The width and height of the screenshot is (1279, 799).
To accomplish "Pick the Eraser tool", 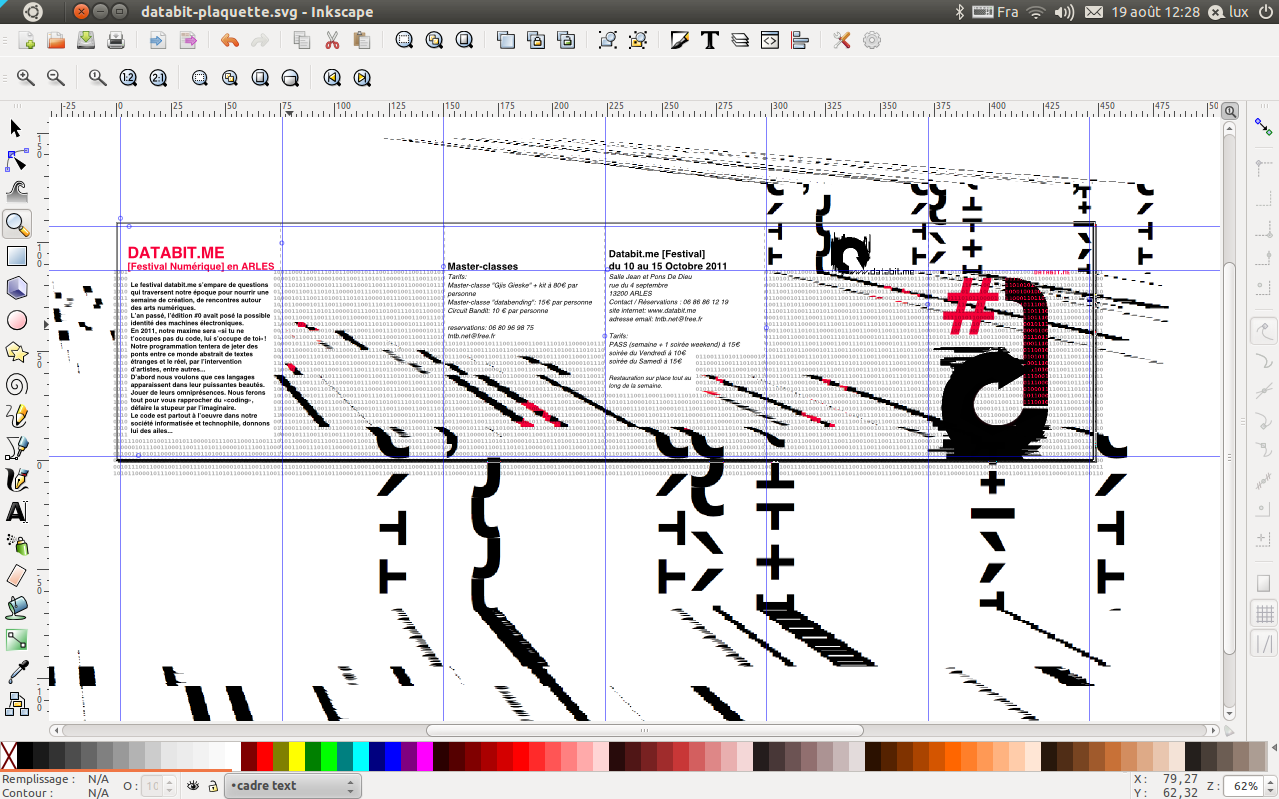I will pyautogui.click(x=16, y=576).
